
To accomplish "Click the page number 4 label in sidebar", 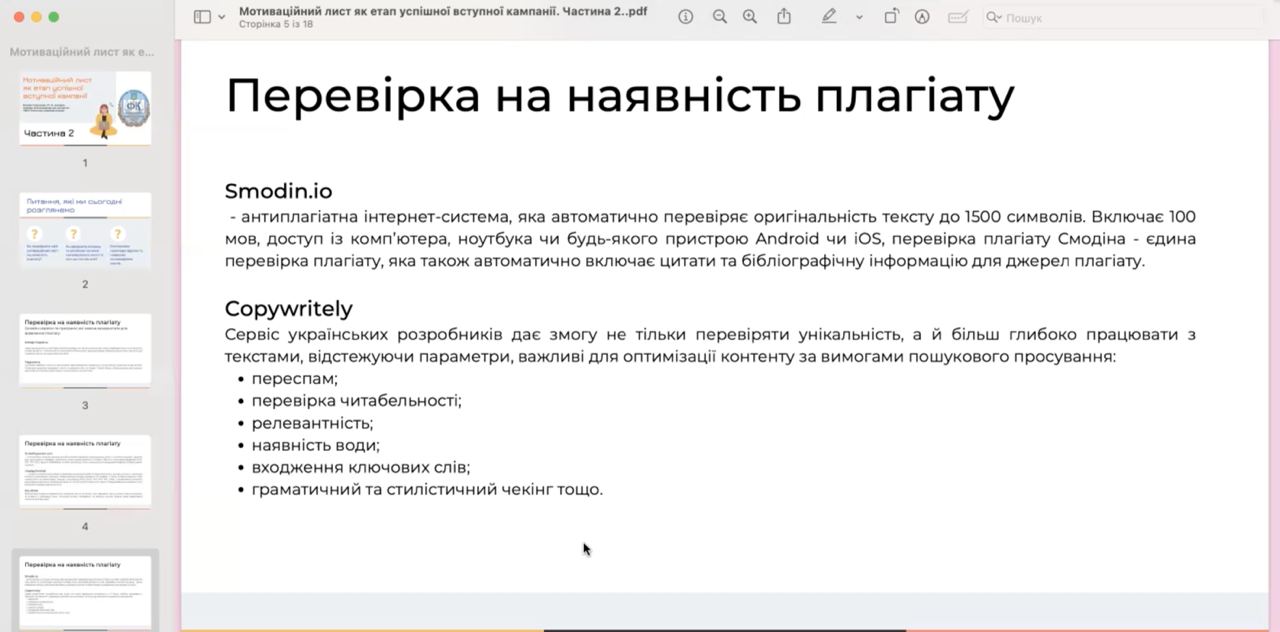I will click(x=85, y=526).
